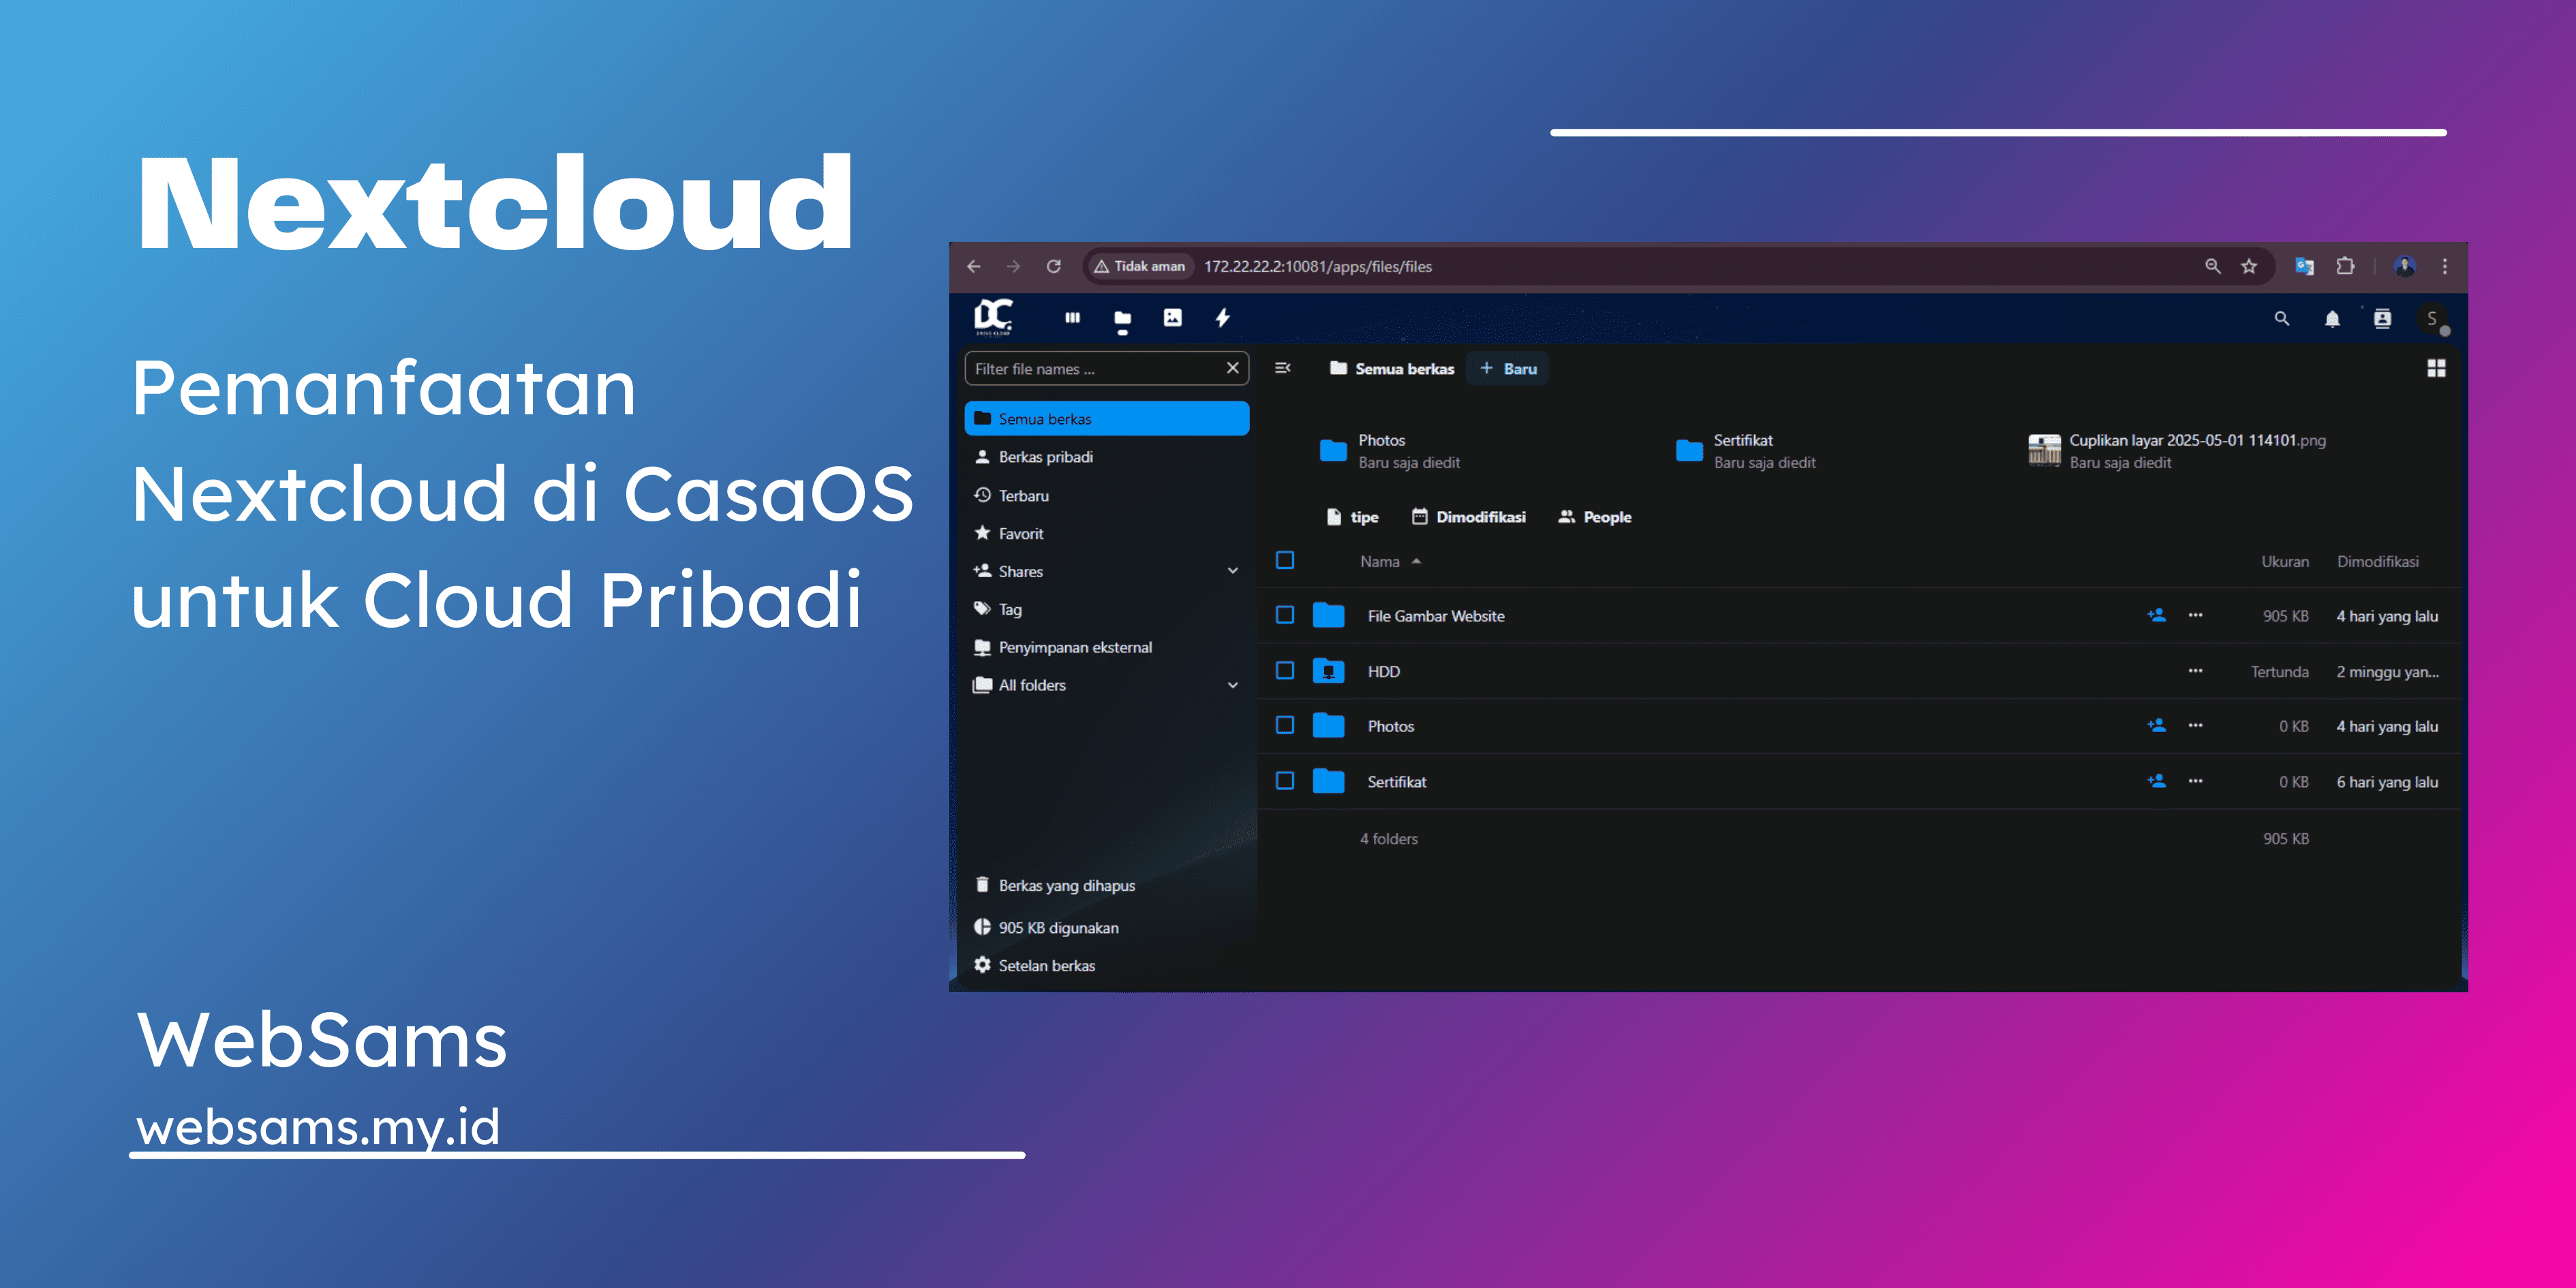The width and height of the screenshot is (2576, 1288).
Task: Open Favorit in sidebar
Action: pos(1106,534)
